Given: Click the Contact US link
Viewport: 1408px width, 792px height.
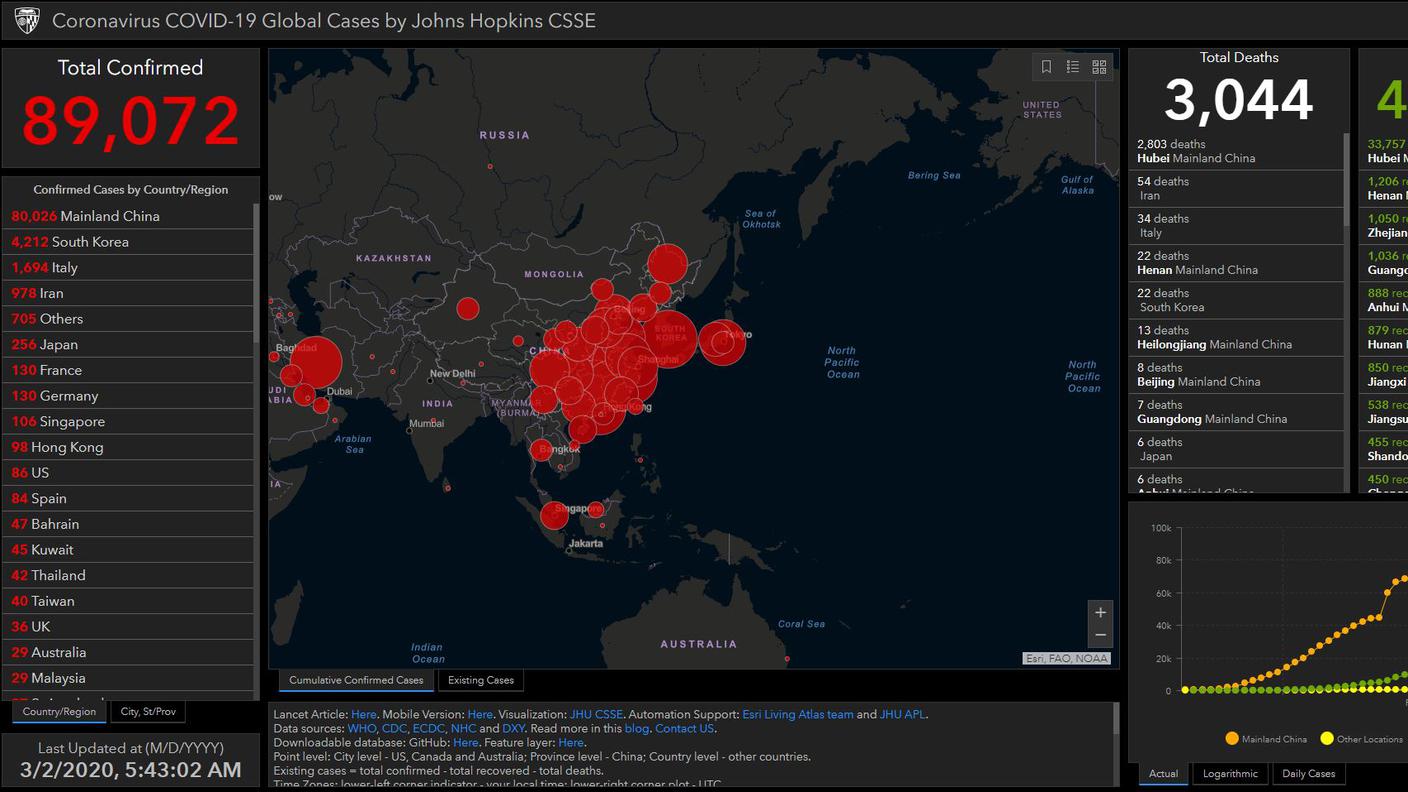Looking at the screenshot, I should 684,729.
